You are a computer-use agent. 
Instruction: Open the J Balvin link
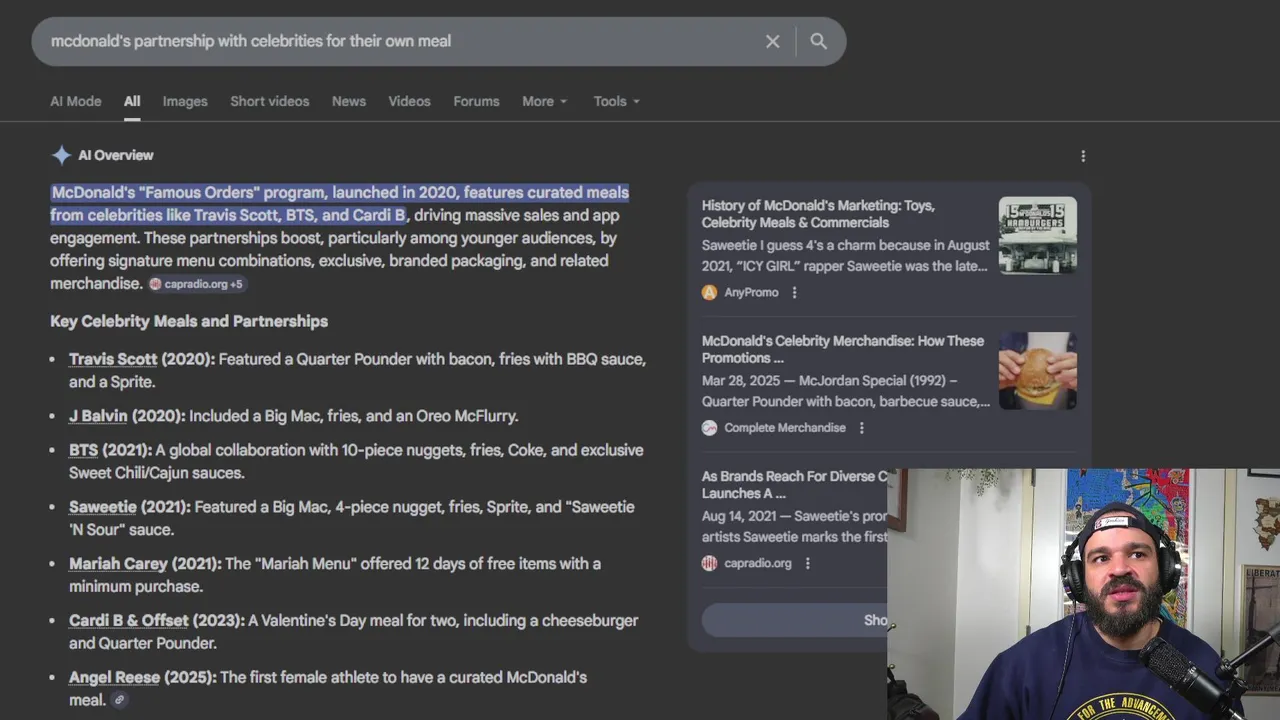98,416
